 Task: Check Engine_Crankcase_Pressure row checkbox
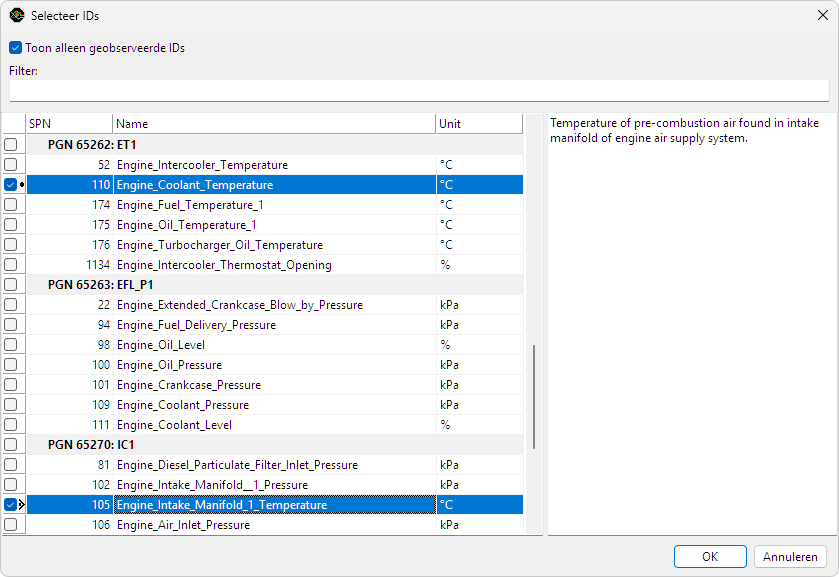click(x=11, y=384)
